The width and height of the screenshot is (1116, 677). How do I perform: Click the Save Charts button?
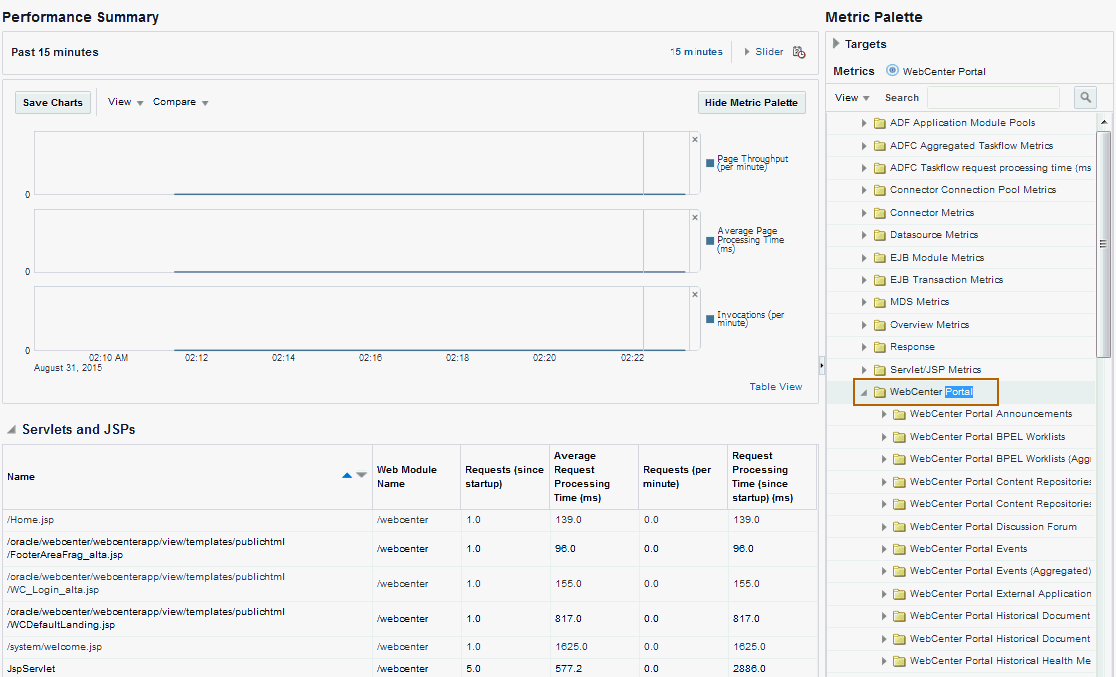tap(53, 102)
